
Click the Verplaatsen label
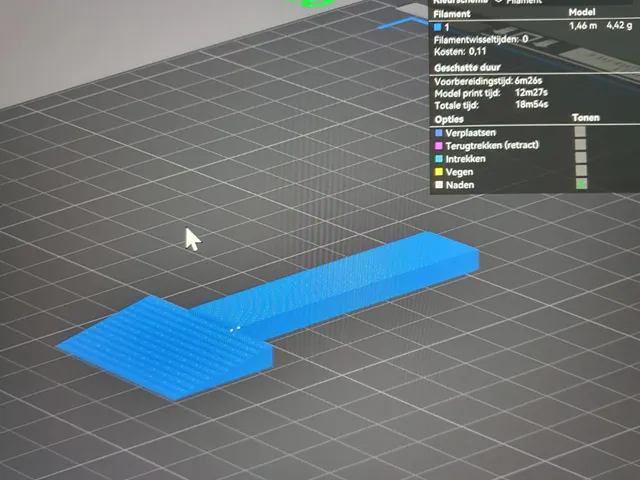tap(471, 133)
